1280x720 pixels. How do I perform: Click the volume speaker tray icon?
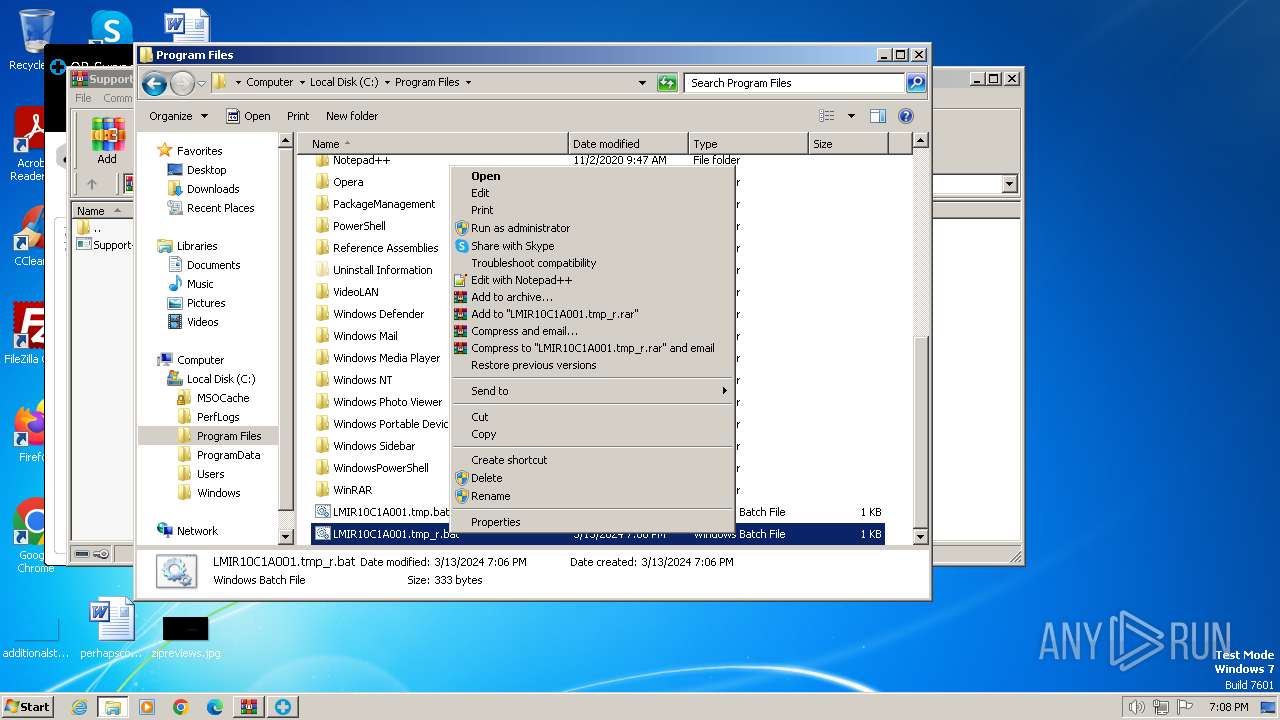coord(1136,707)
